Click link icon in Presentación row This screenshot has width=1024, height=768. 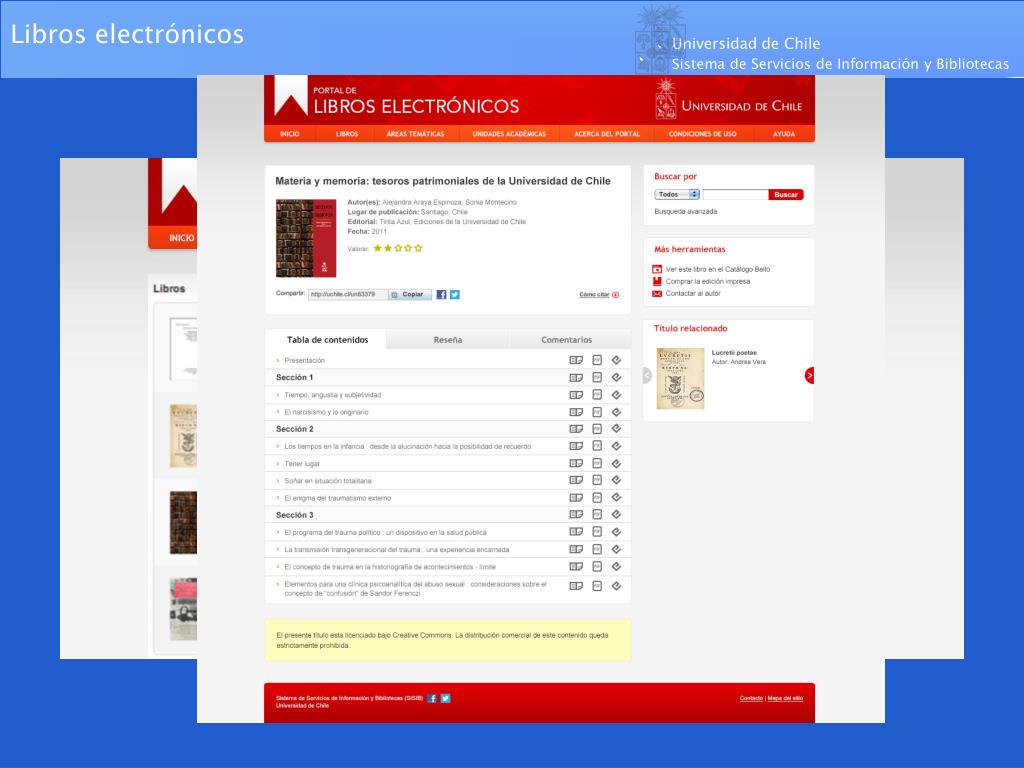(x=616, y=360)
